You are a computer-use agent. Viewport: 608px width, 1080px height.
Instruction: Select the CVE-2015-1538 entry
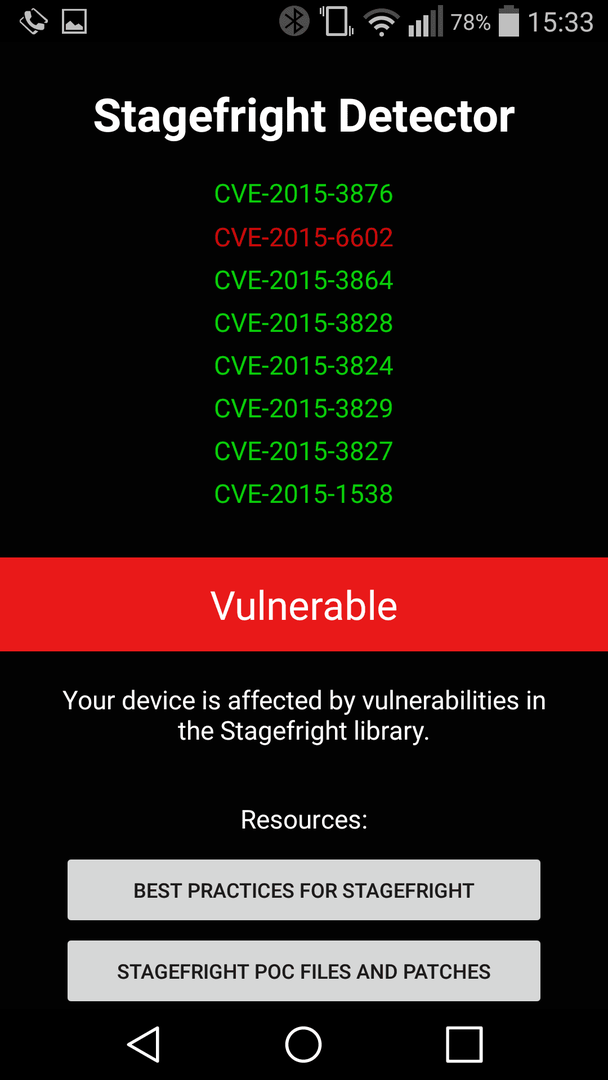point(304,494)
